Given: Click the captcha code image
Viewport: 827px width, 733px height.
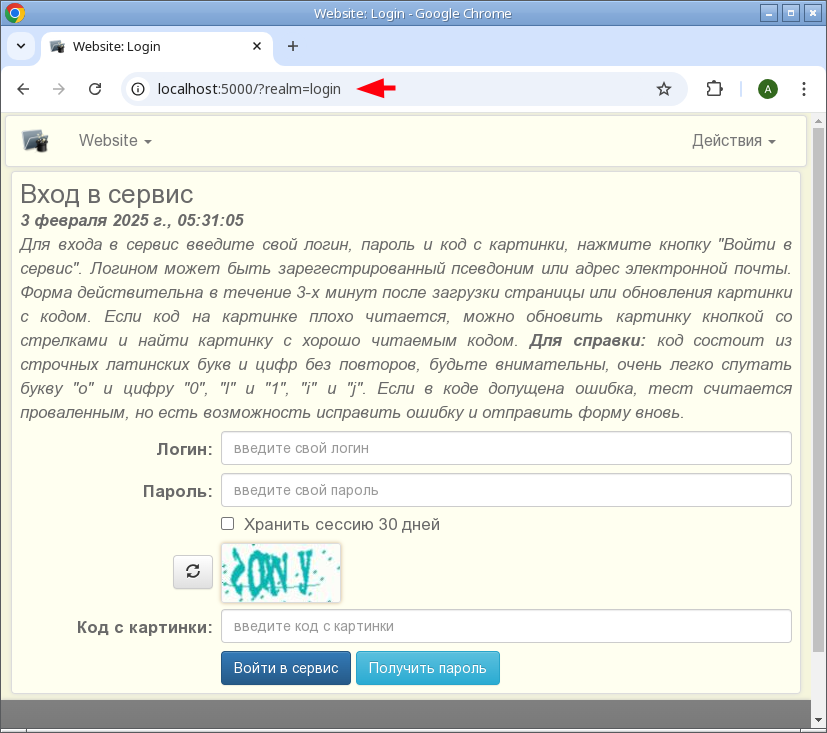Looking at the screenshot, I should (281, 573).
